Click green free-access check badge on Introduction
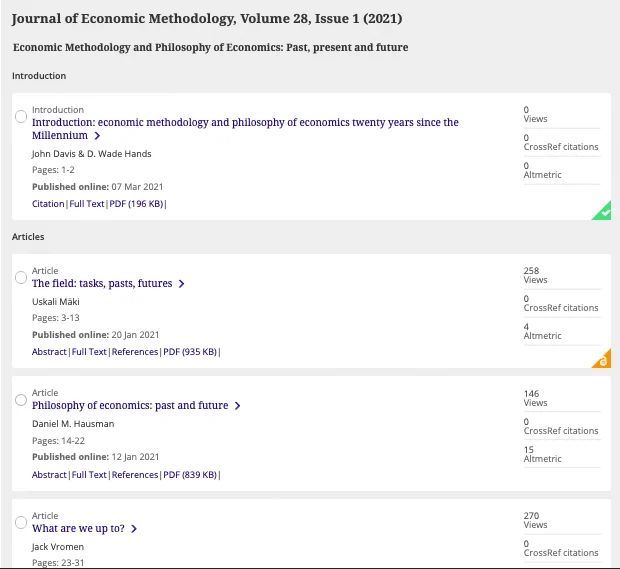The height and width of the screenshot is (569, 620). pyautogui.click(x=604, y=213)
